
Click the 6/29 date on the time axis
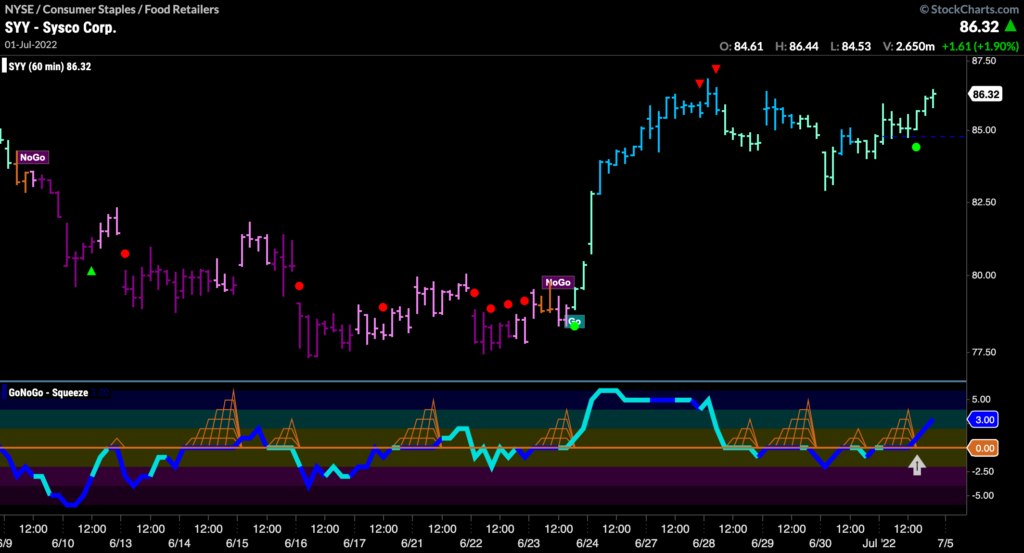click(x=762, y=543)
